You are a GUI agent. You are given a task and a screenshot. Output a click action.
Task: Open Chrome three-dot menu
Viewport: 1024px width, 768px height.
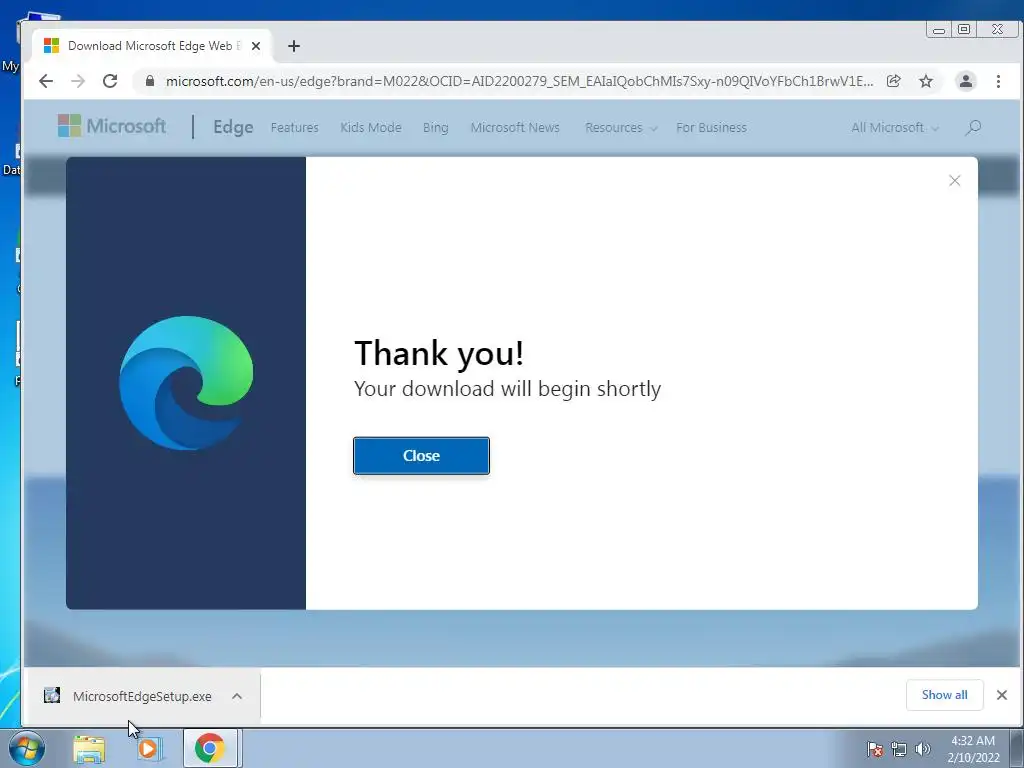(998, 81)
